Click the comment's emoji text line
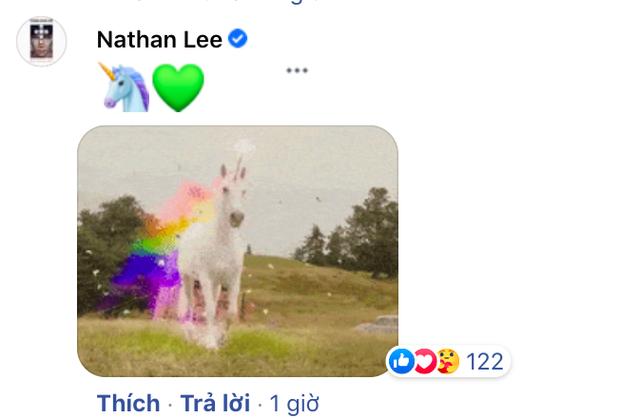Viewport: 620px width, 418px height. [151, 87]
